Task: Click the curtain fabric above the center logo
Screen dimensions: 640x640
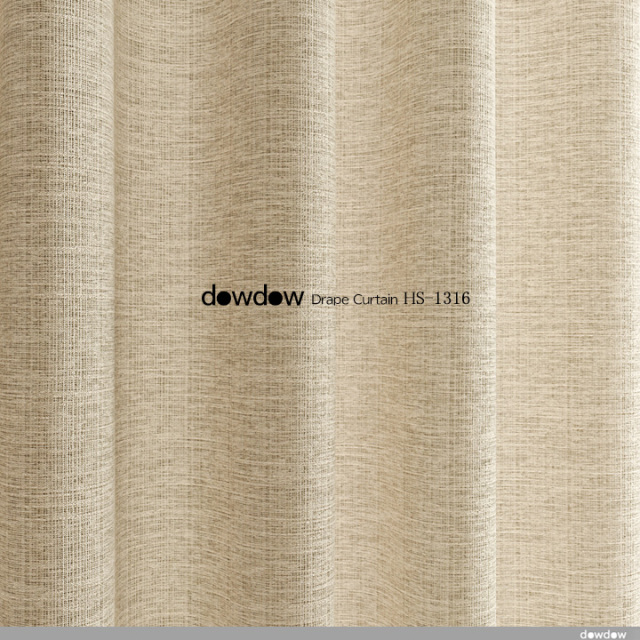Action: click(x=320, y=150)
